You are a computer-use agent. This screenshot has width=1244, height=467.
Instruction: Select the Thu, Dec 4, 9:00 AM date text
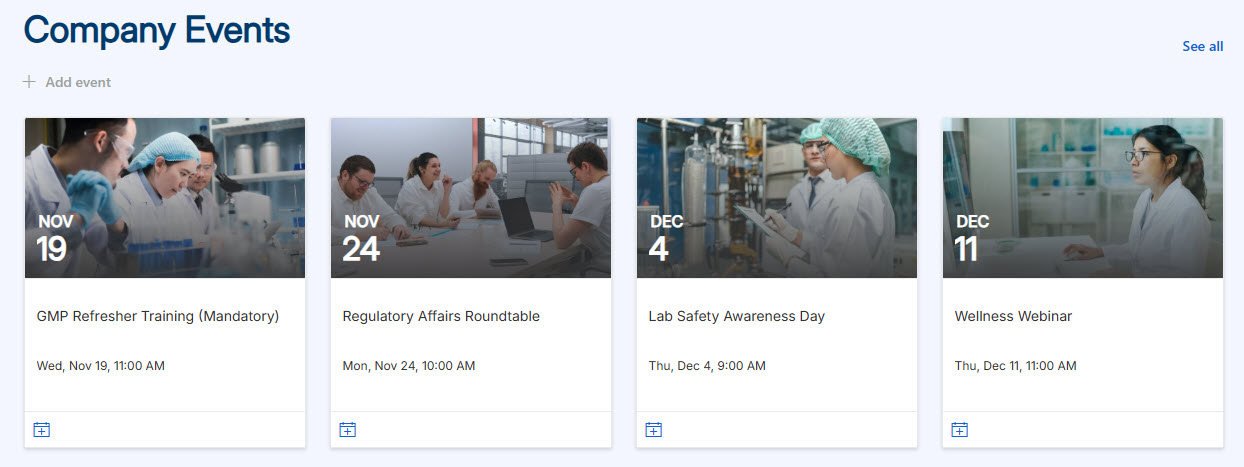tap(707, 366)
